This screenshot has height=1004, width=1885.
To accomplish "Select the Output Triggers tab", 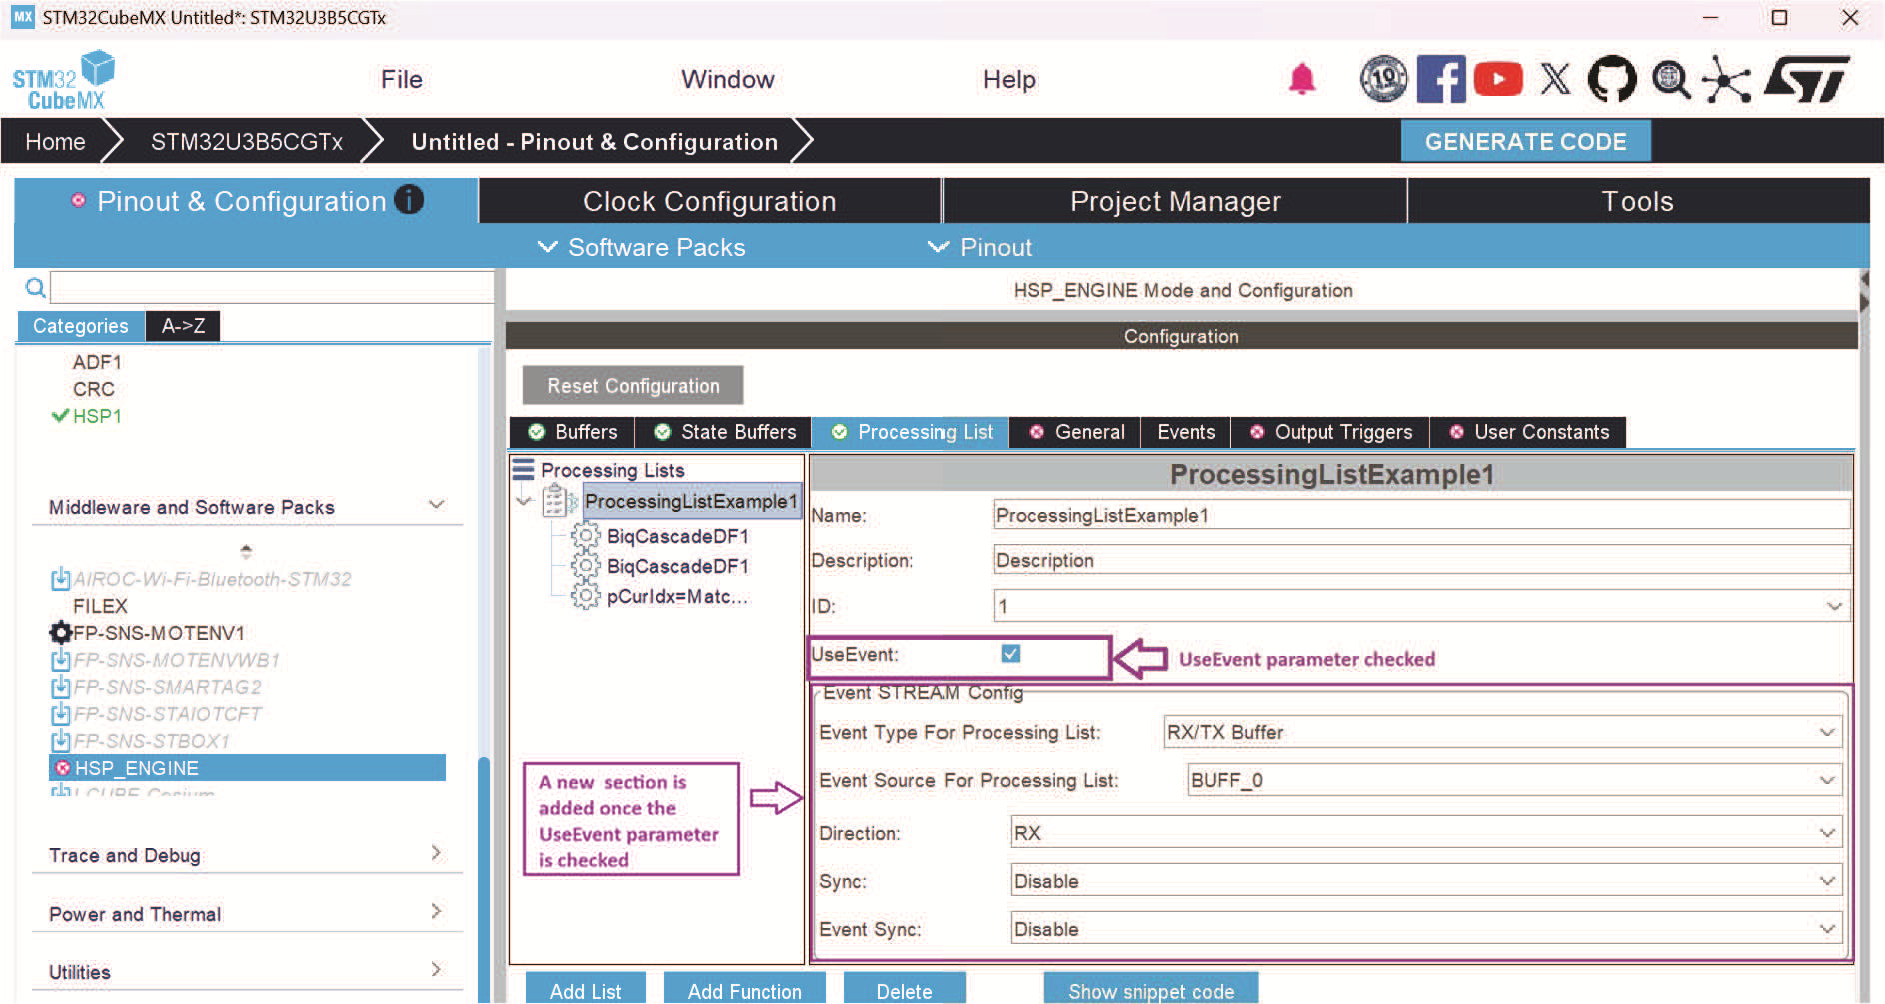I will [1331, 432].
